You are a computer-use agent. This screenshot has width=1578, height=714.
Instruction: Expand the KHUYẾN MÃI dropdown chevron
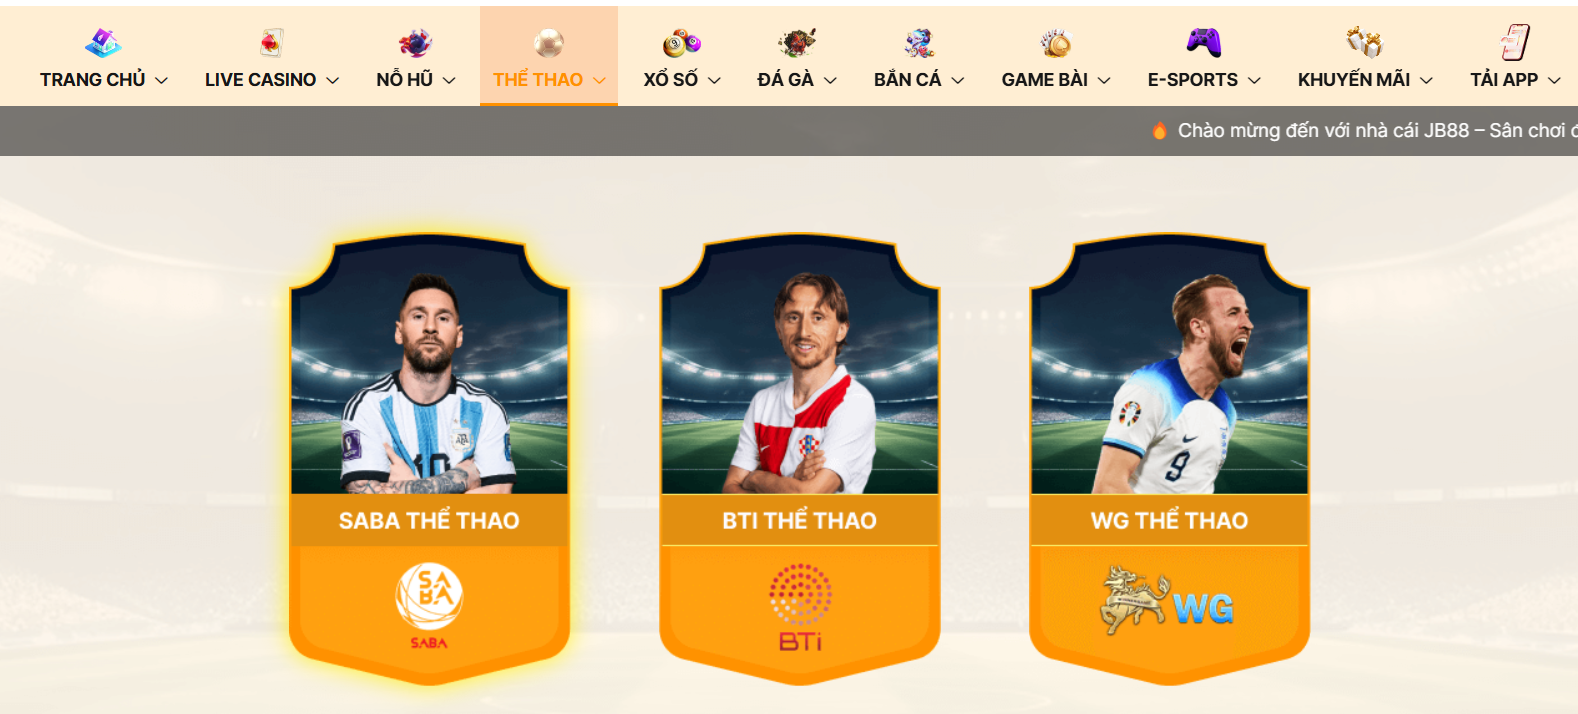[1426, 80]
